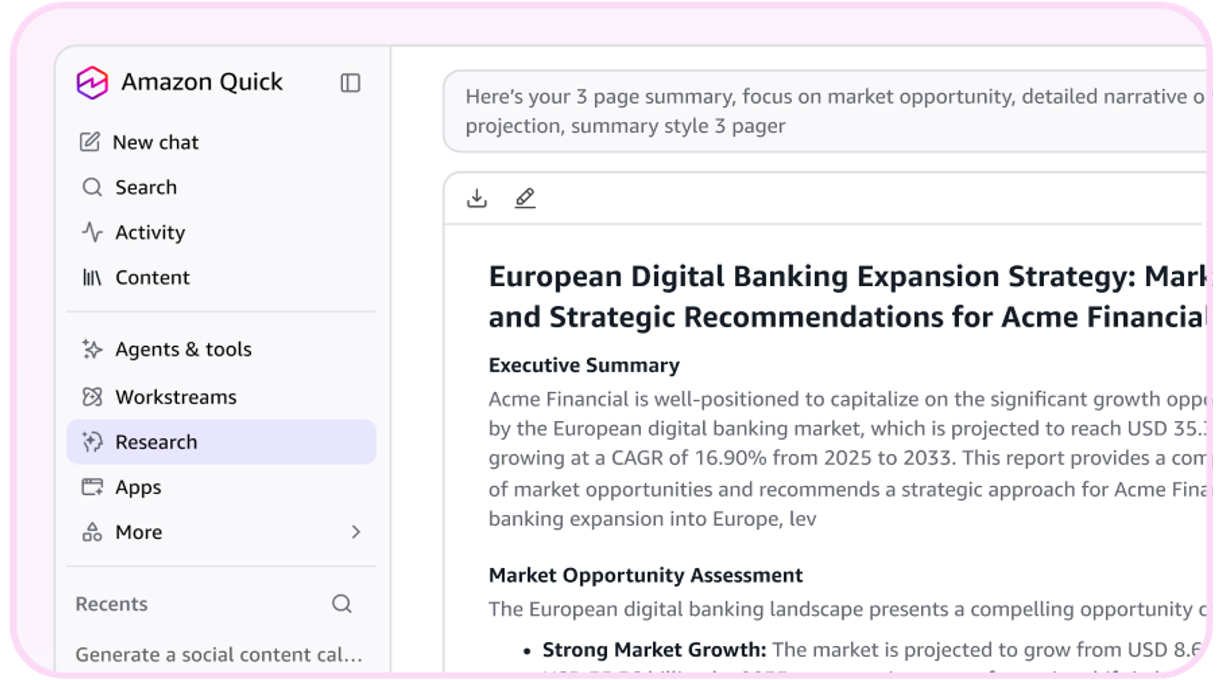Collapse the sidebar panel toggle icon

[x=350, y=83]
